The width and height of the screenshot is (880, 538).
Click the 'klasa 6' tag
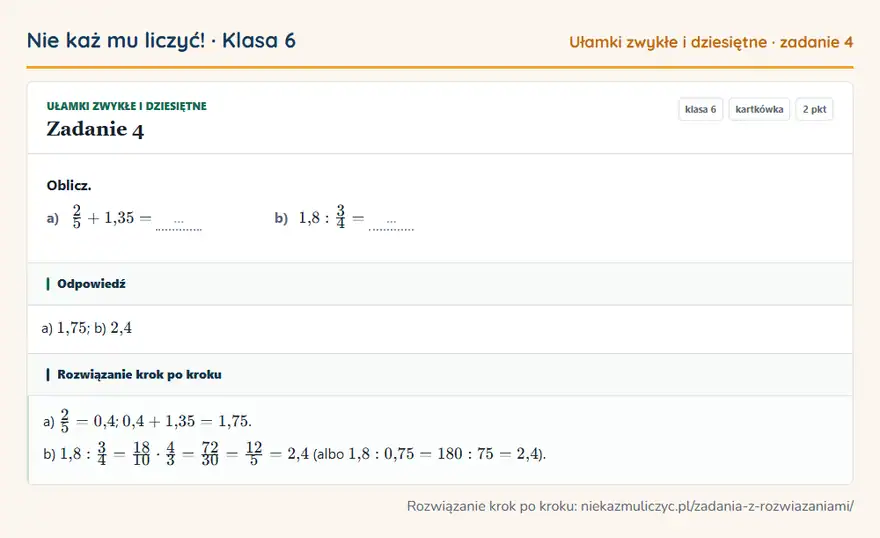tap(700, 109)
